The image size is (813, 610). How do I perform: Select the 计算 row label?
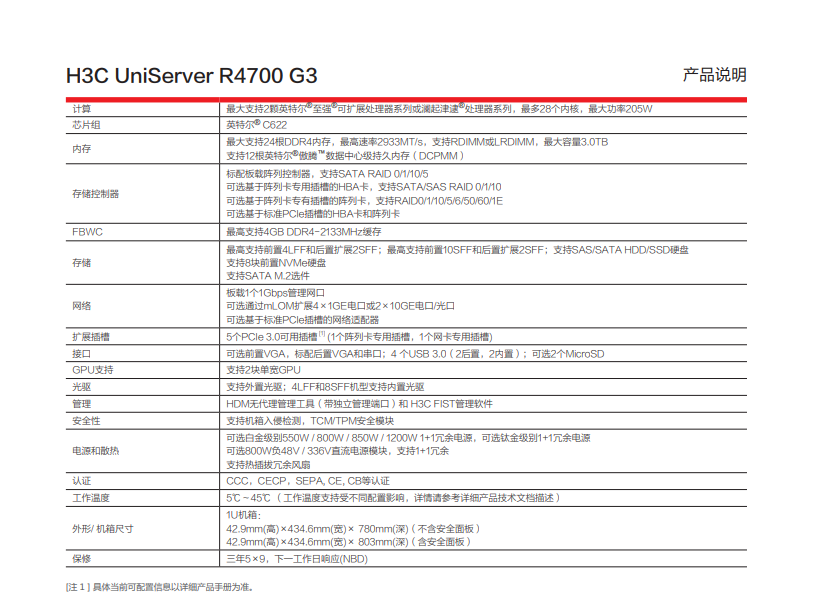81,109
